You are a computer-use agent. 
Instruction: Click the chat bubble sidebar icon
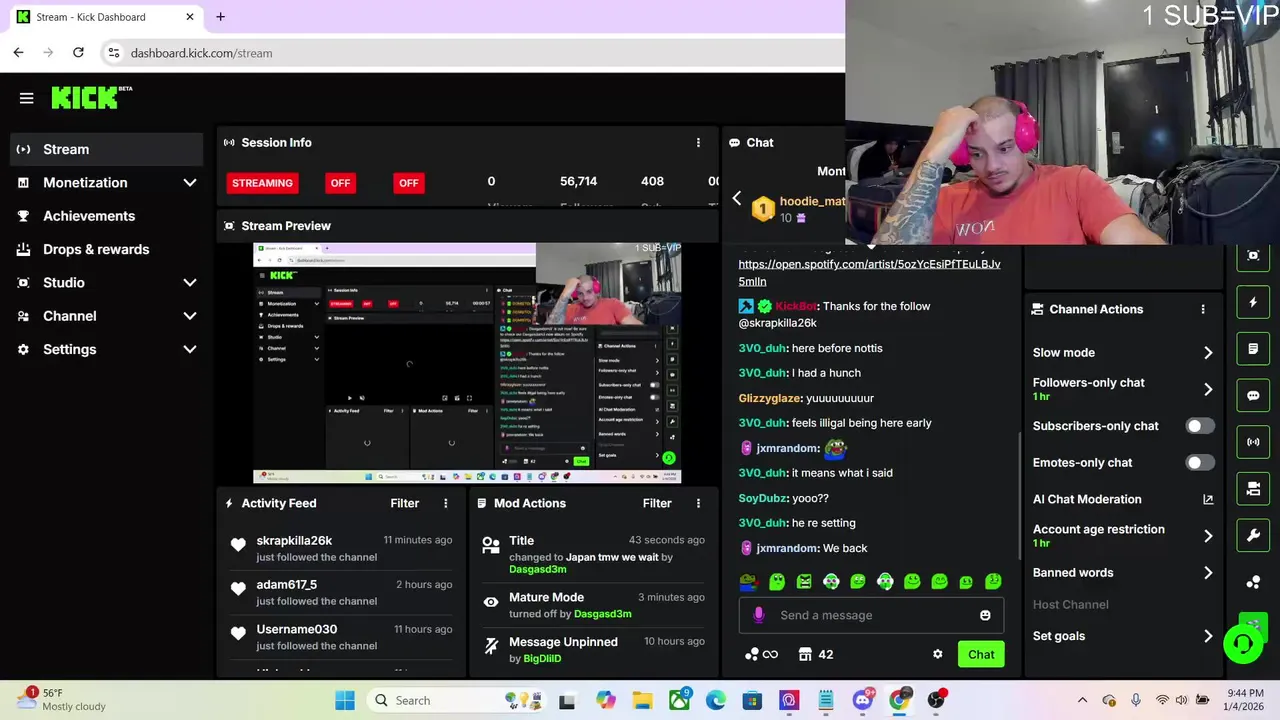[1253, 395]
